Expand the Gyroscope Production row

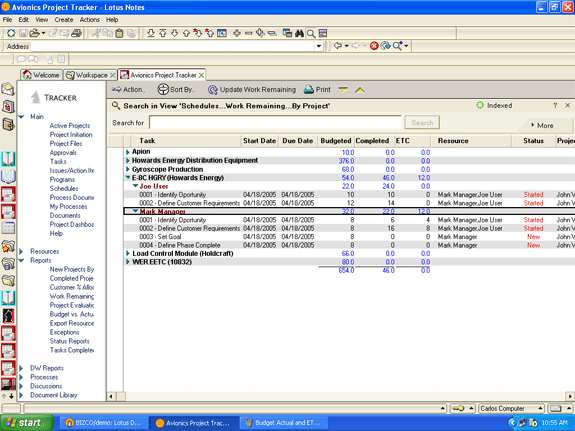tap(128, 169)
